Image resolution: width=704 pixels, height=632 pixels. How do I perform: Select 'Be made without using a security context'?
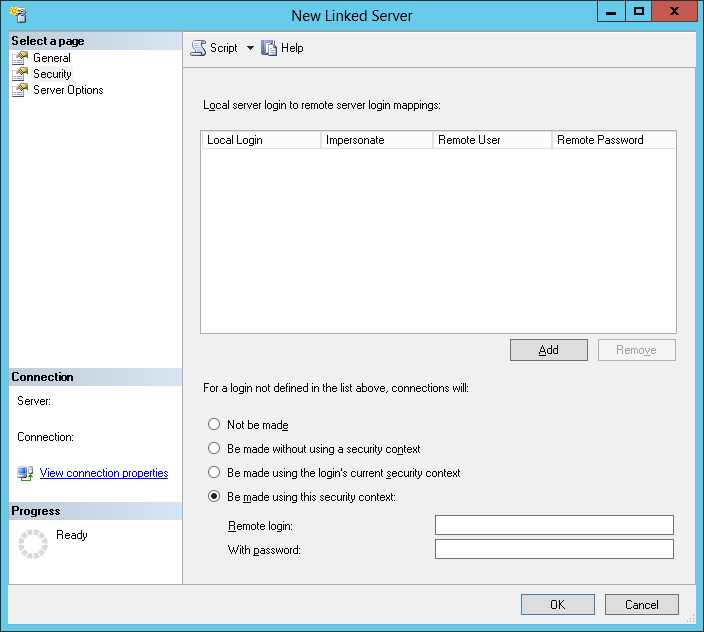214,448
